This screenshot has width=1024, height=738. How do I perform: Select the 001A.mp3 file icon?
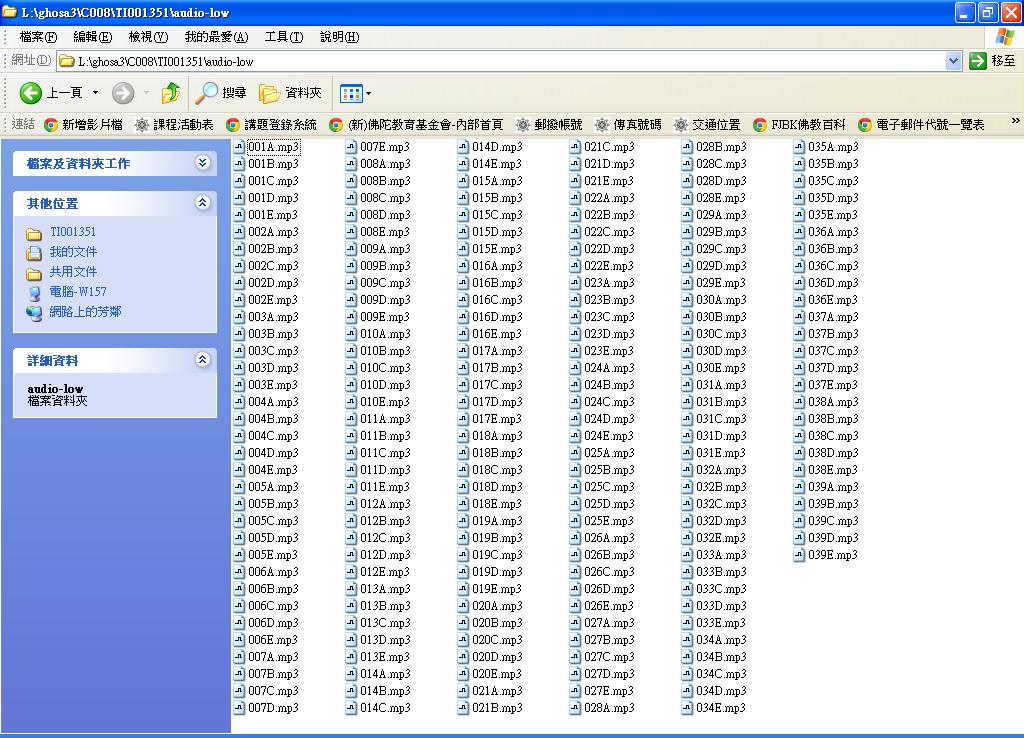239,147
